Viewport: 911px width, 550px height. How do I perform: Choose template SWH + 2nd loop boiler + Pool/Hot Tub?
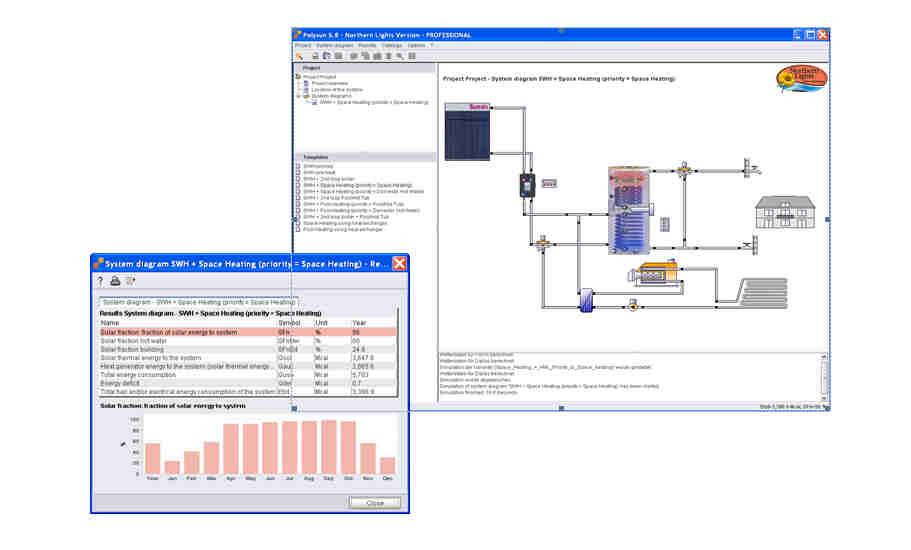tap(346, 217)
